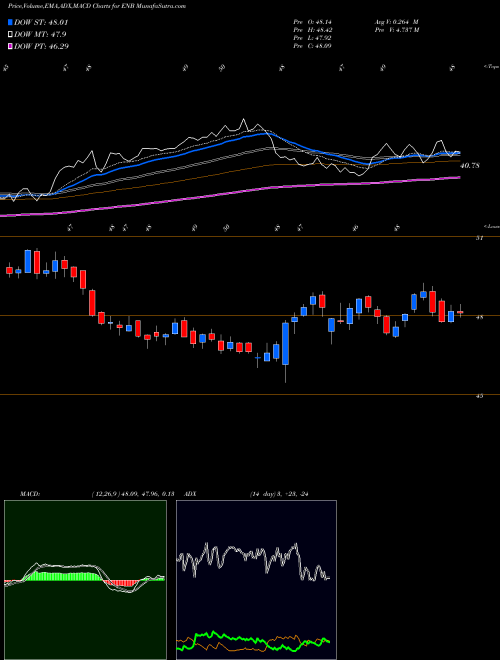Click the MACD panel title label

30,494
